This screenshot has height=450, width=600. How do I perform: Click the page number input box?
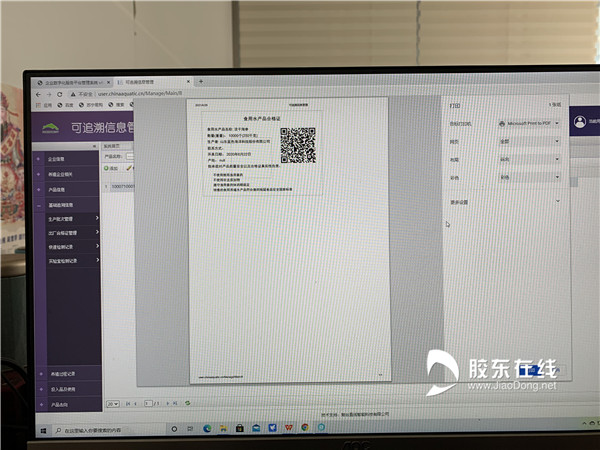(x=148, y=403)
